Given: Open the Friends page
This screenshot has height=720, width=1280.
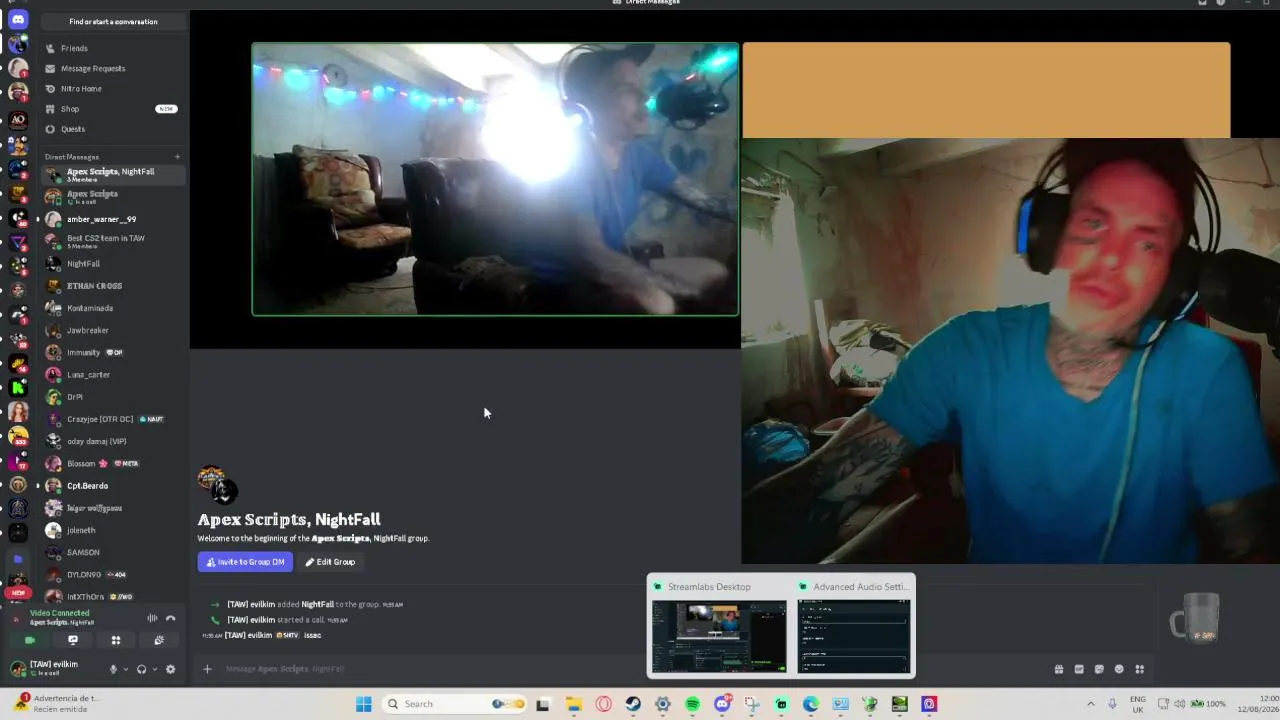Looking at the screenshot, I should [112, 48].
